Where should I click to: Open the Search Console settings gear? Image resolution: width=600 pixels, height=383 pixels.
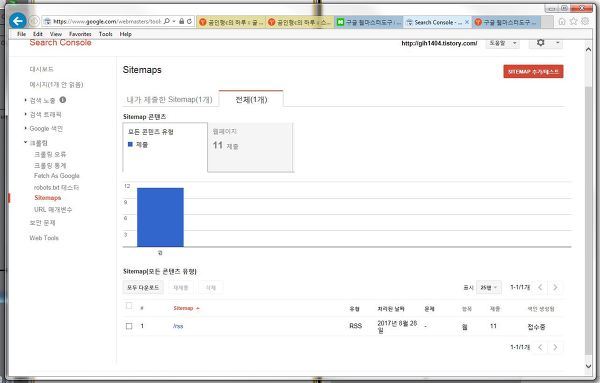(x=540, y=43)
